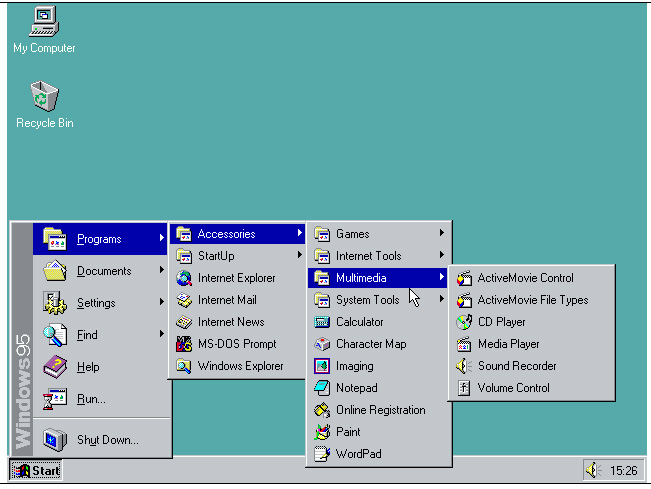The width and height of the screenshot is (651, 489).
Task: Expand the System Tools submenu arrow
Action: (x=442, y=299)
